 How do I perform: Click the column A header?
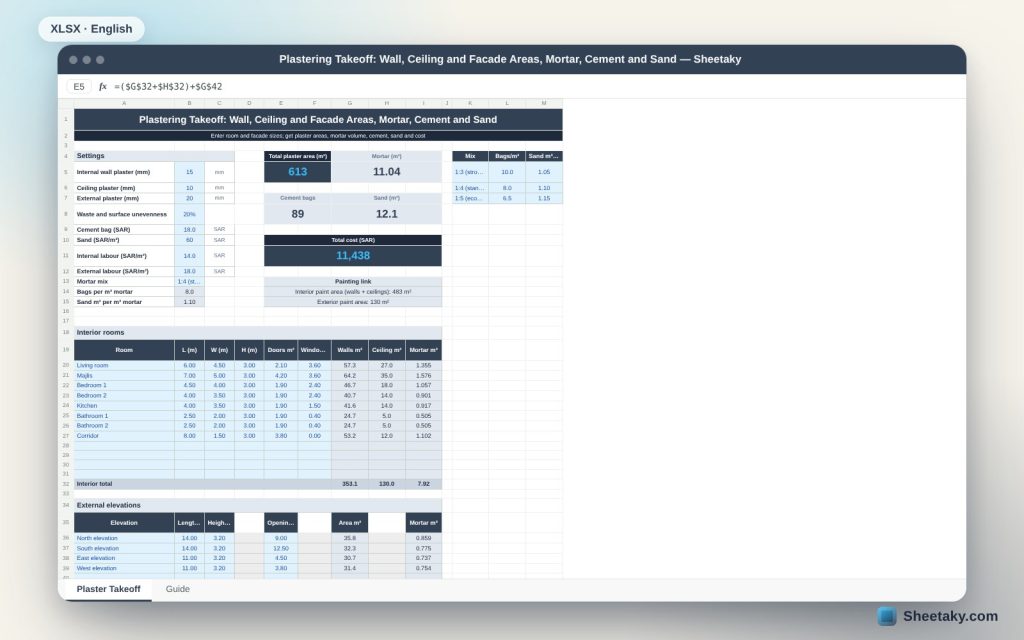tap(124, 103)
